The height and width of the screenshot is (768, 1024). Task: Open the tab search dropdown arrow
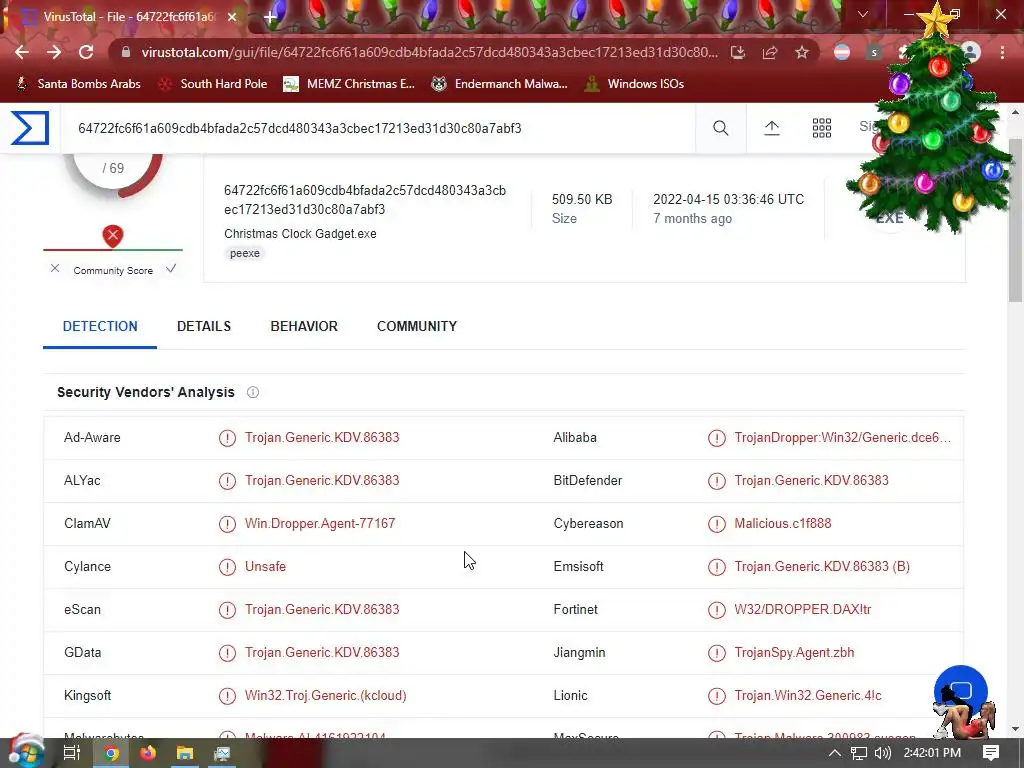point(863,14)
